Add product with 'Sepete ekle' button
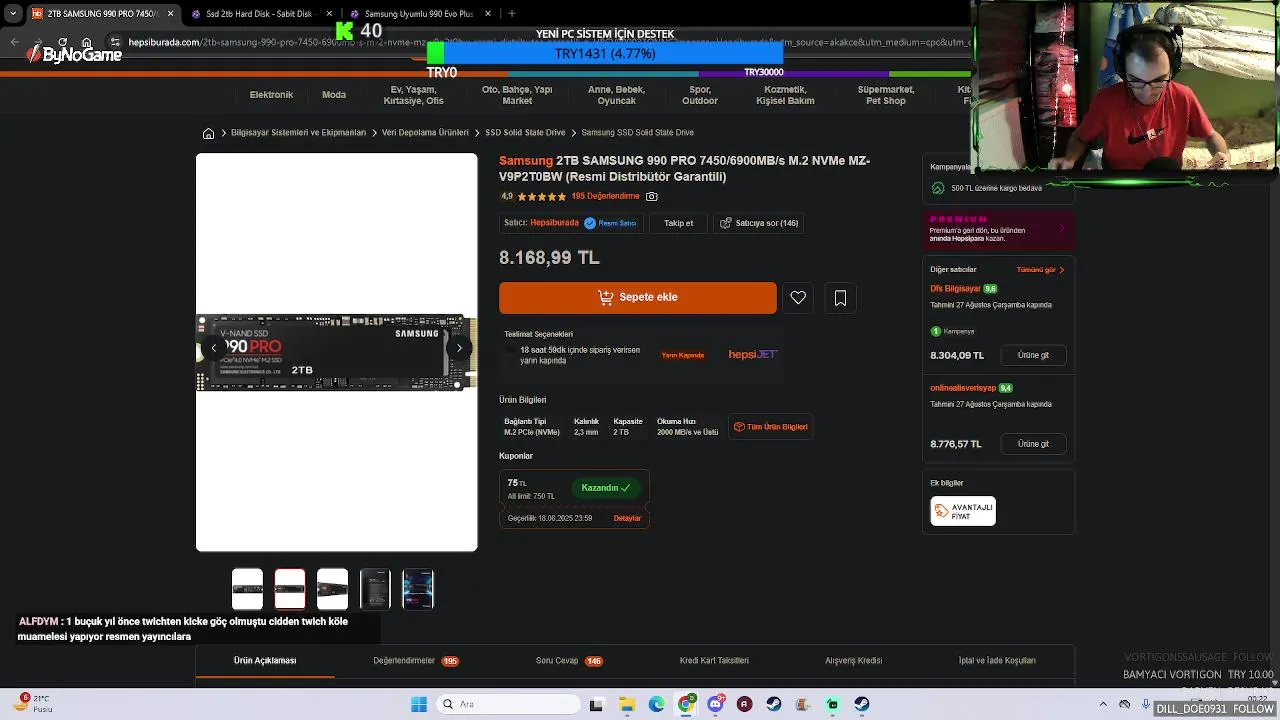 click(638, 297)
